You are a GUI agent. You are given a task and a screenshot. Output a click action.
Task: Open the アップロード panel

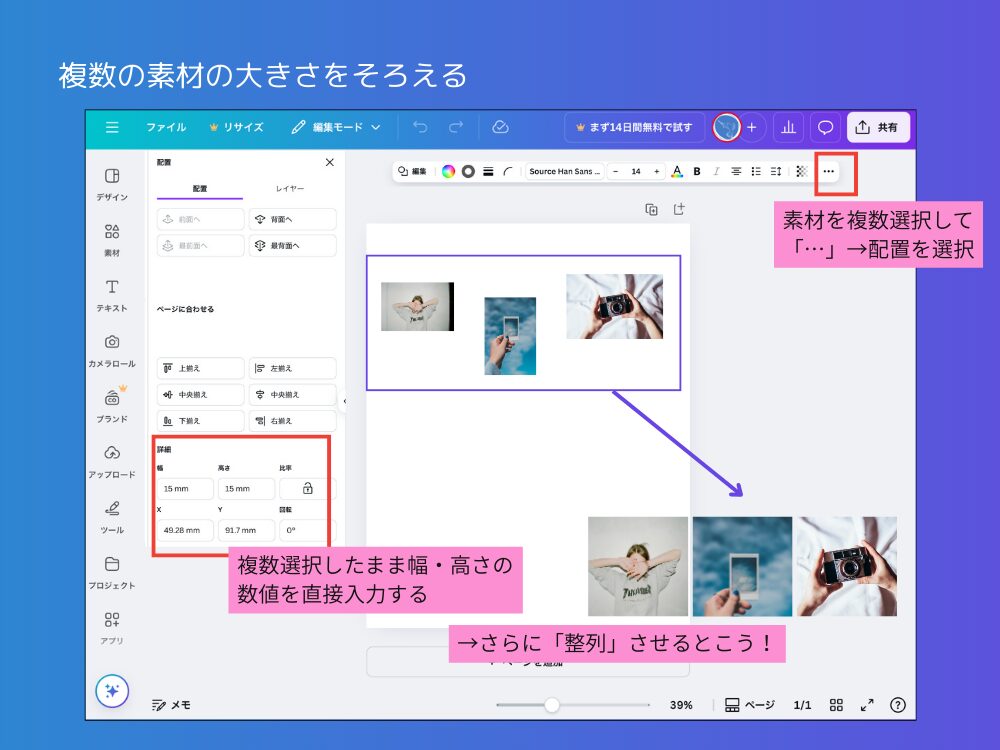point(110,460)
